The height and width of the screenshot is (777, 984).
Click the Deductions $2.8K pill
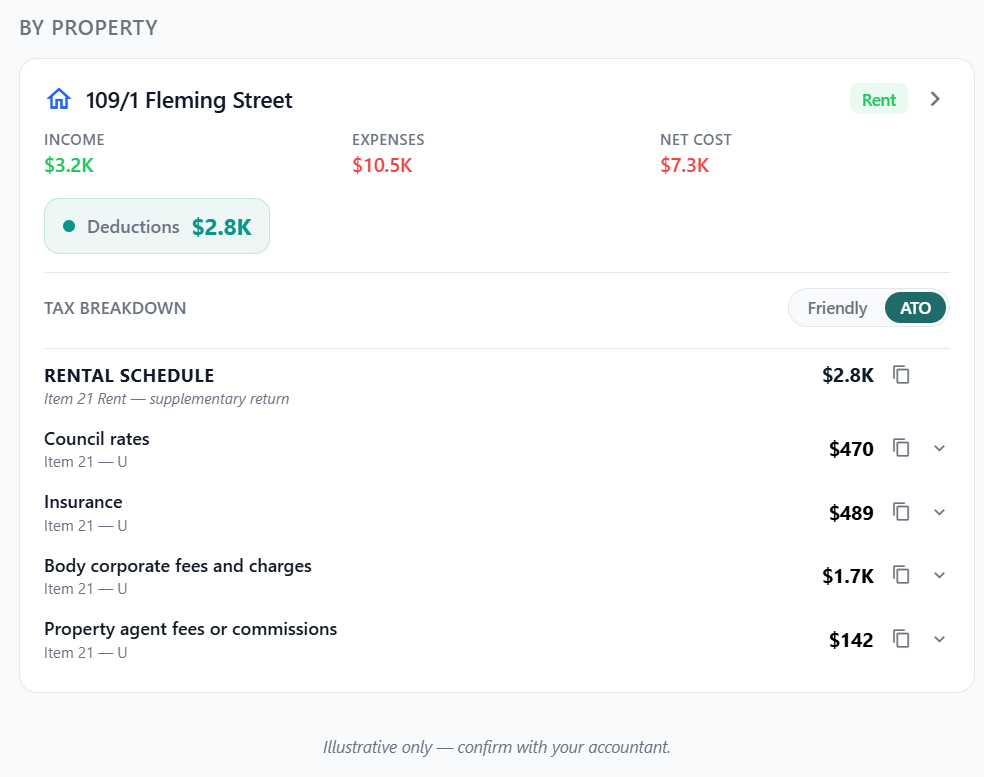tap(157, 226)
